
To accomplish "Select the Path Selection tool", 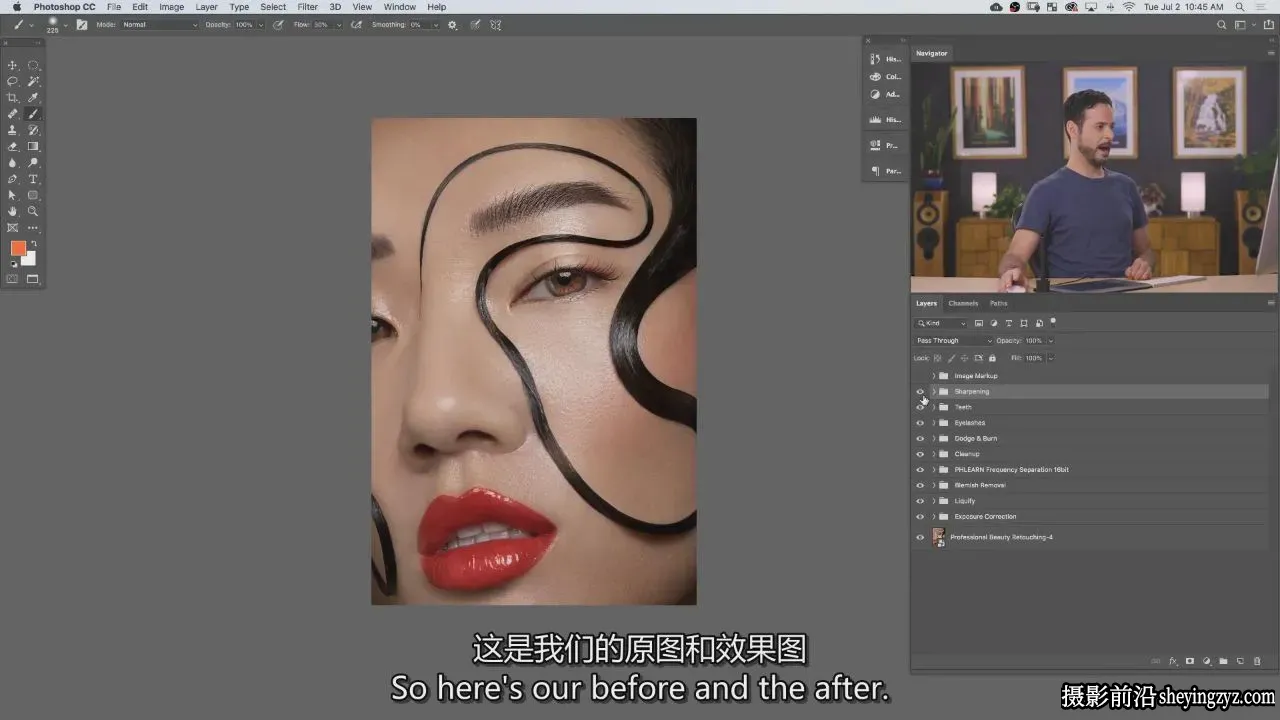I will [13, 195].
